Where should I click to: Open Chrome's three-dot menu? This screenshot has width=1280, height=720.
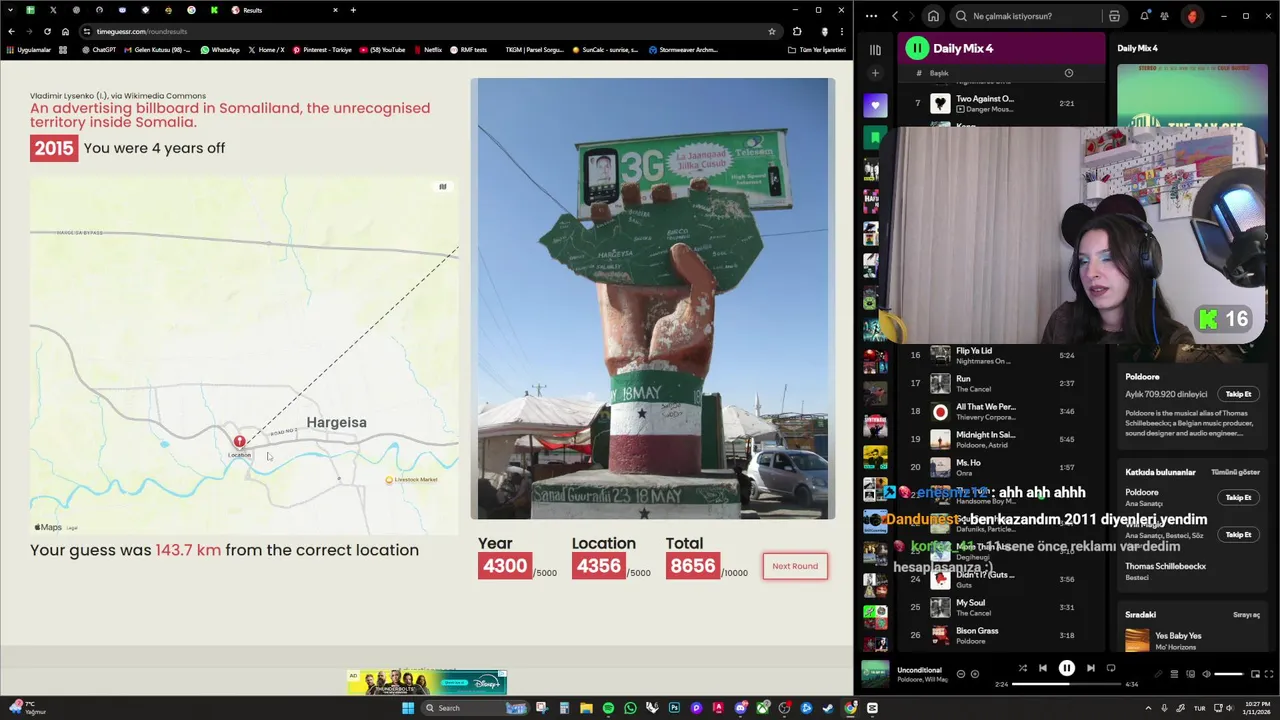coord(842,31)
